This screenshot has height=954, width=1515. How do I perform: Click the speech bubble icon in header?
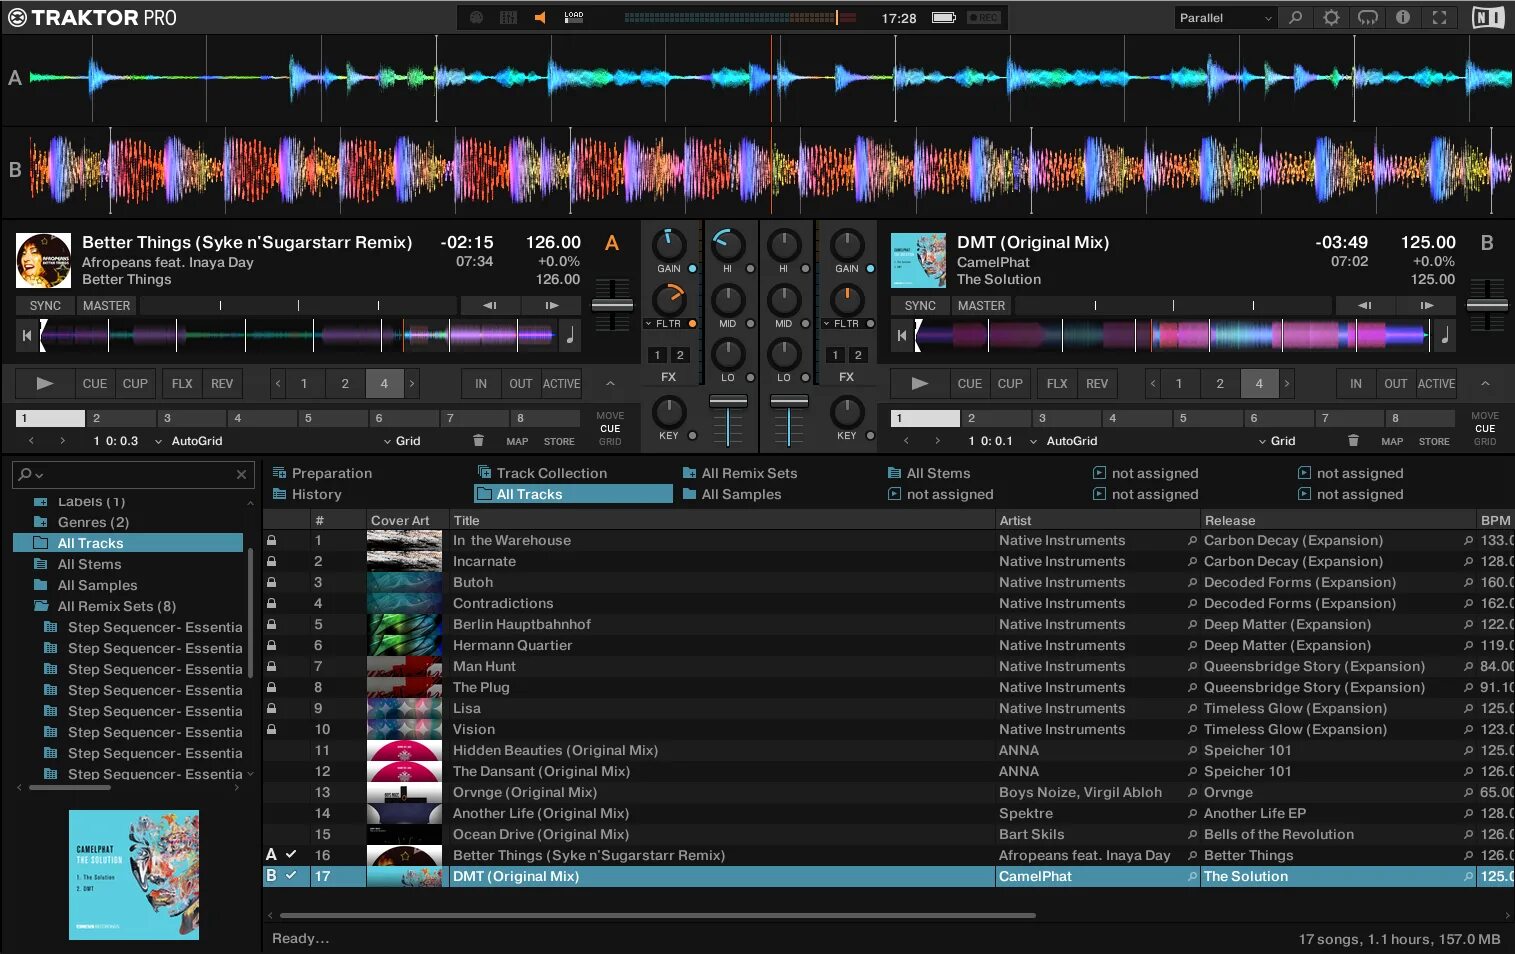click(x=1367, y=17)
